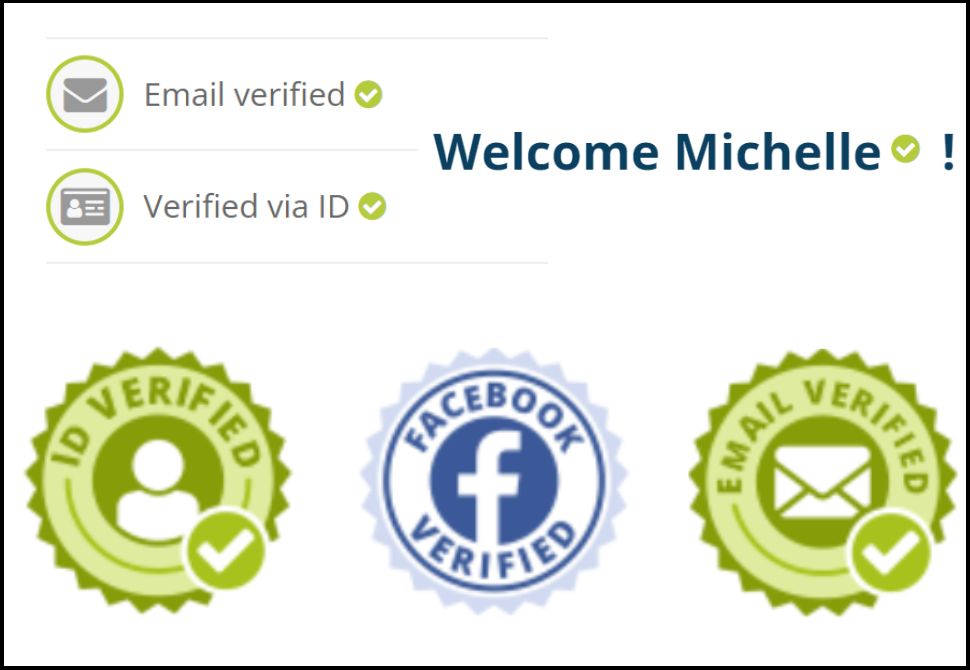Click the Welcome Michelle heading
The width and height of the screenshot is (970, 670).
click(x=694, y=152)
